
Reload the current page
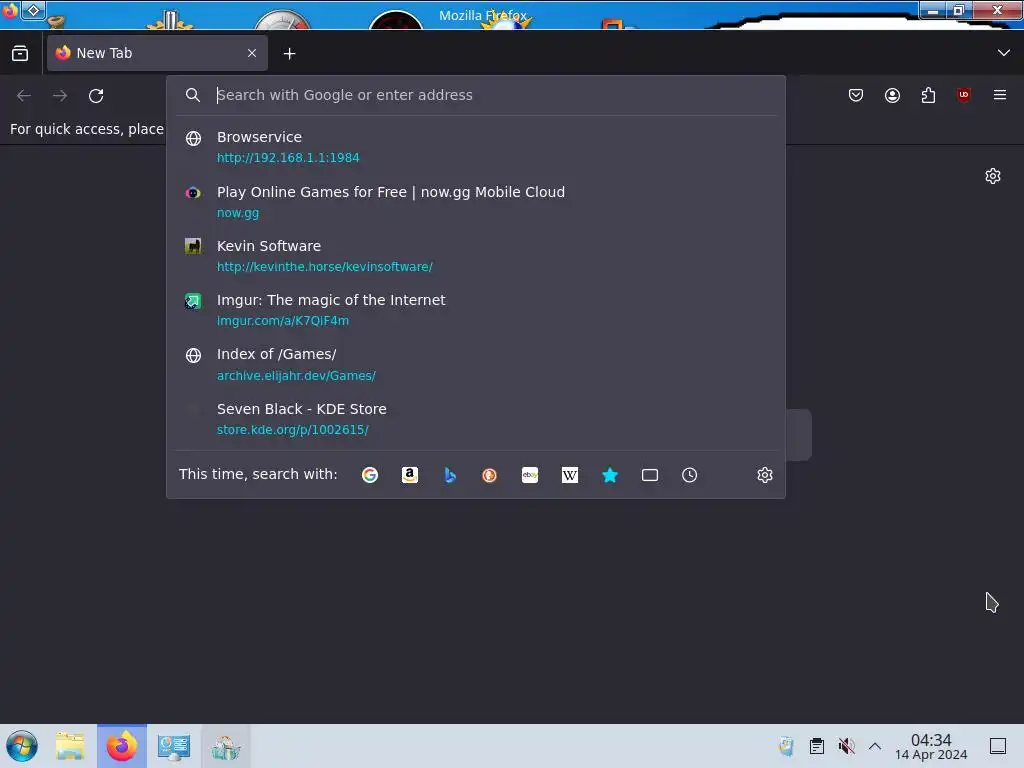(x=96, y=95)
